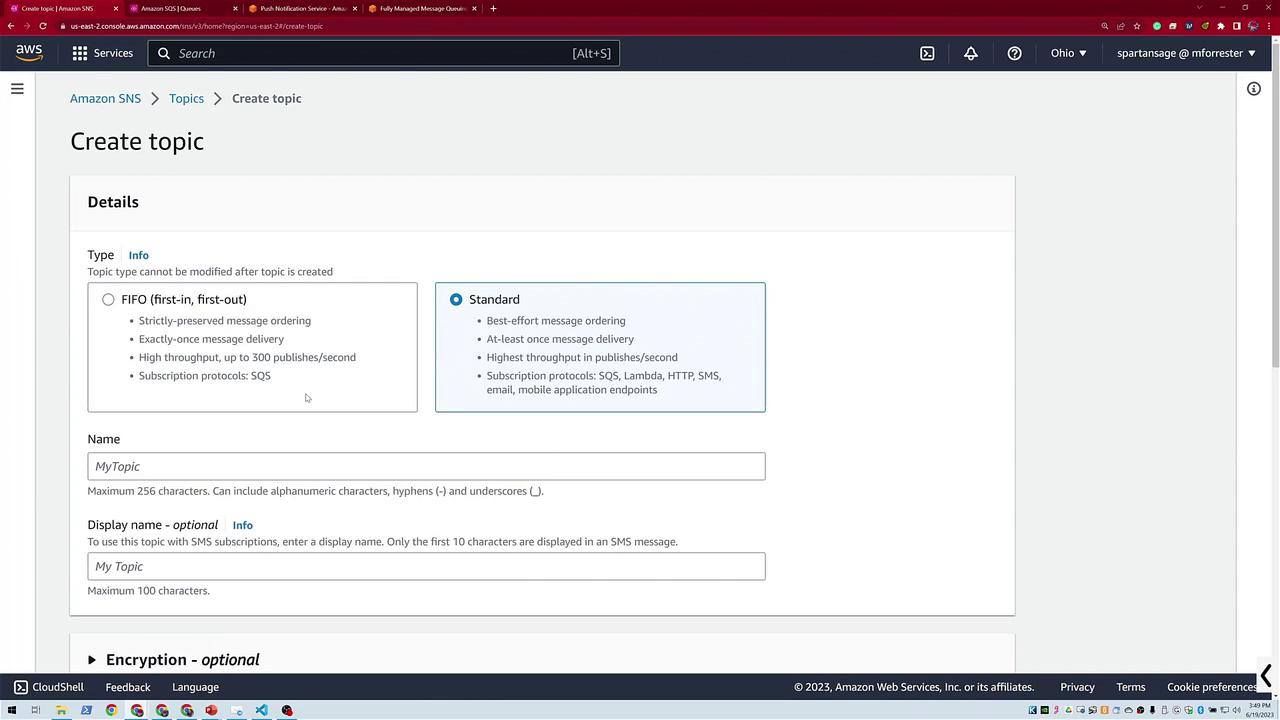Click the browser back arrow
The width and height of the screenshot is (1280, 720).
(x=11, y=26)
